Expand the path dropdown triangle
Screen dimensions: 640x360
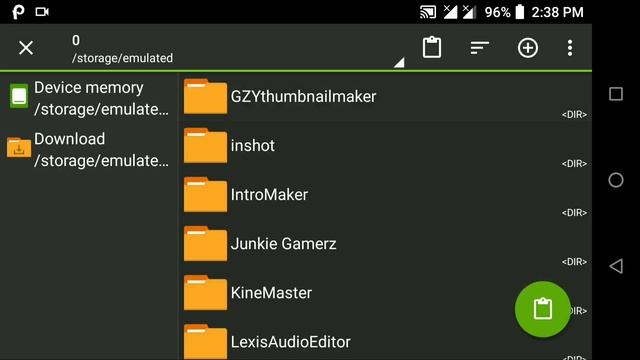[399, 62]
